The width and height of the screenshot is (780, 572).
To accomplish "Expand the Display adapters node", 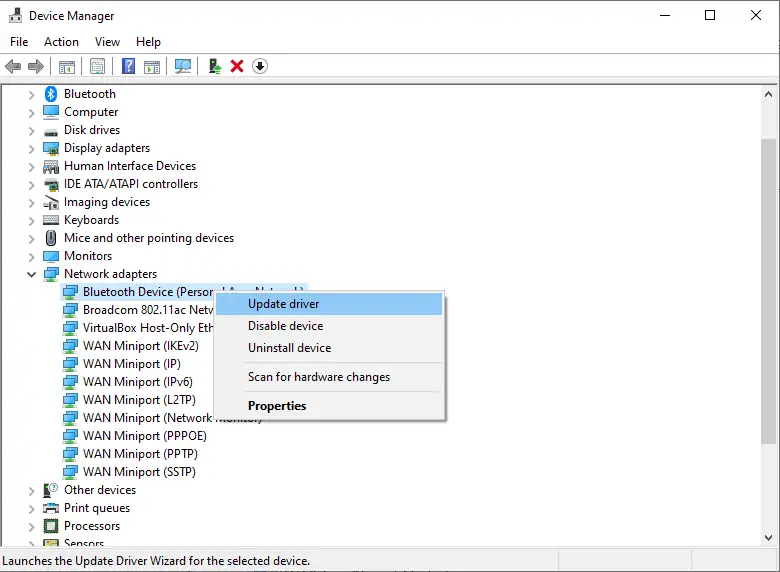I will click(x=31, y=149).
